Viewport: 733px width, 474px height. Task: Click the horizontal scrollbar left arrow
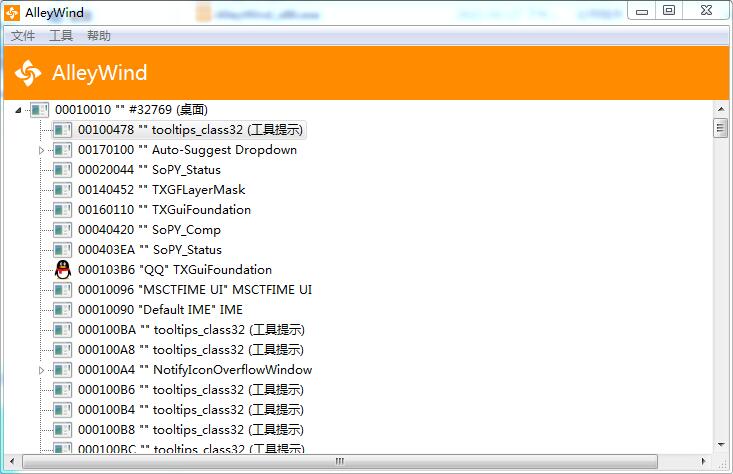(x=12, y=461)
